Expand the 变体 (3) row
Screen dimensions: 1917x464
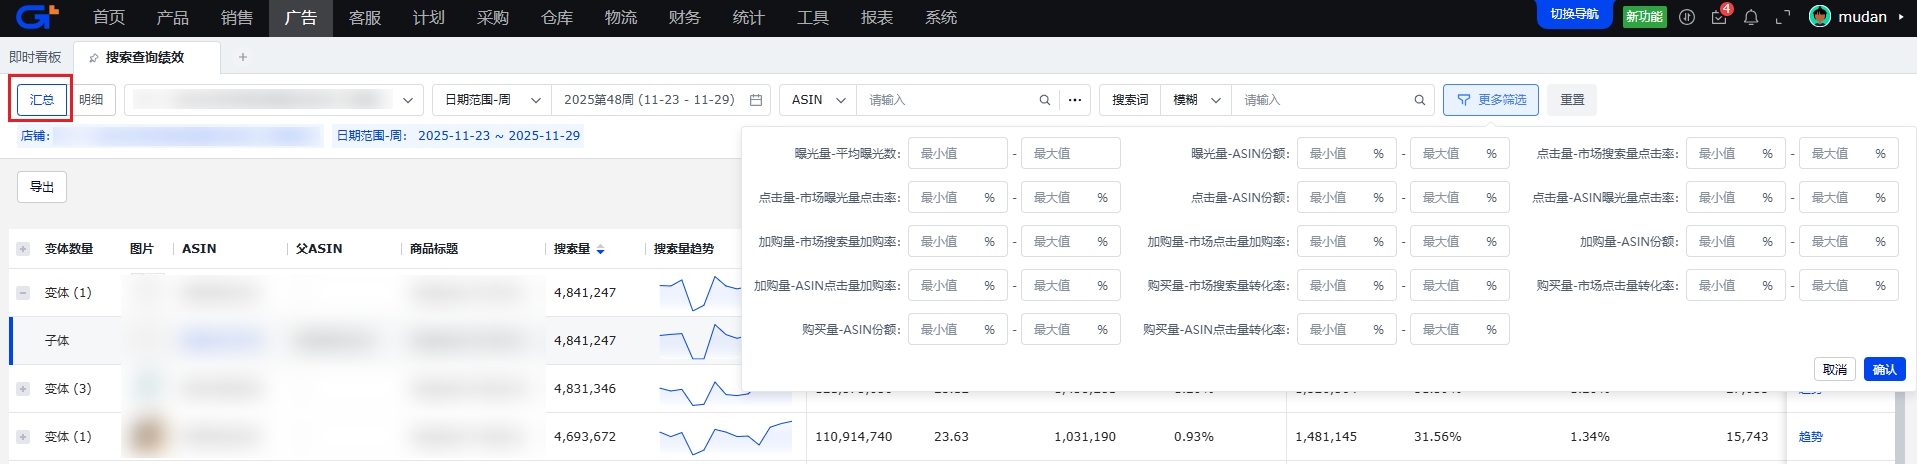[23, 389]
